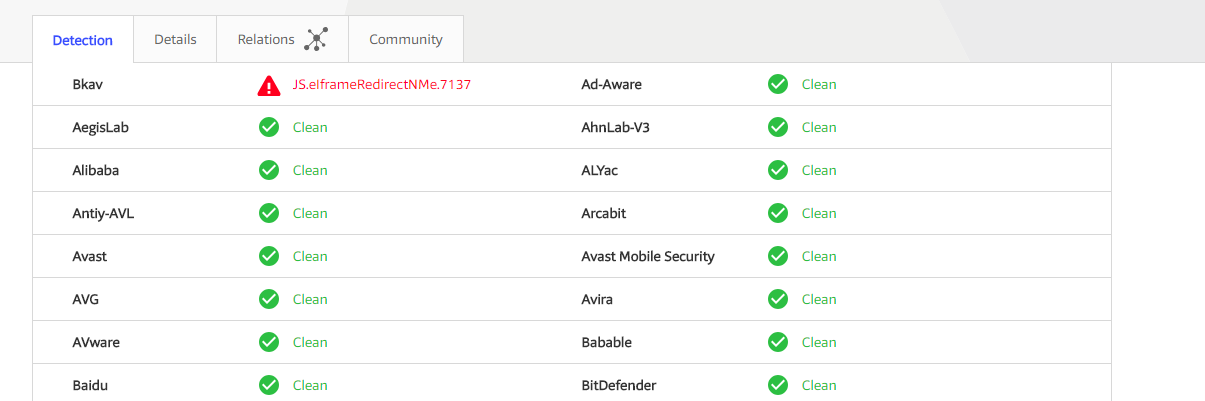Click the Babable engine name

607,342
